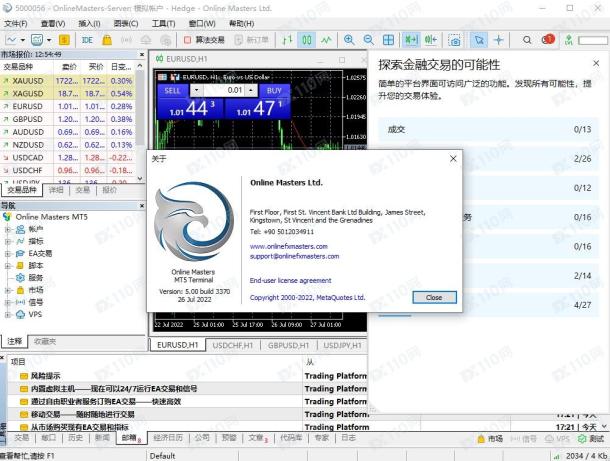Expand the VPS tree node
The width and height of the screenshot is (610, 461).
tap(7, 314)
